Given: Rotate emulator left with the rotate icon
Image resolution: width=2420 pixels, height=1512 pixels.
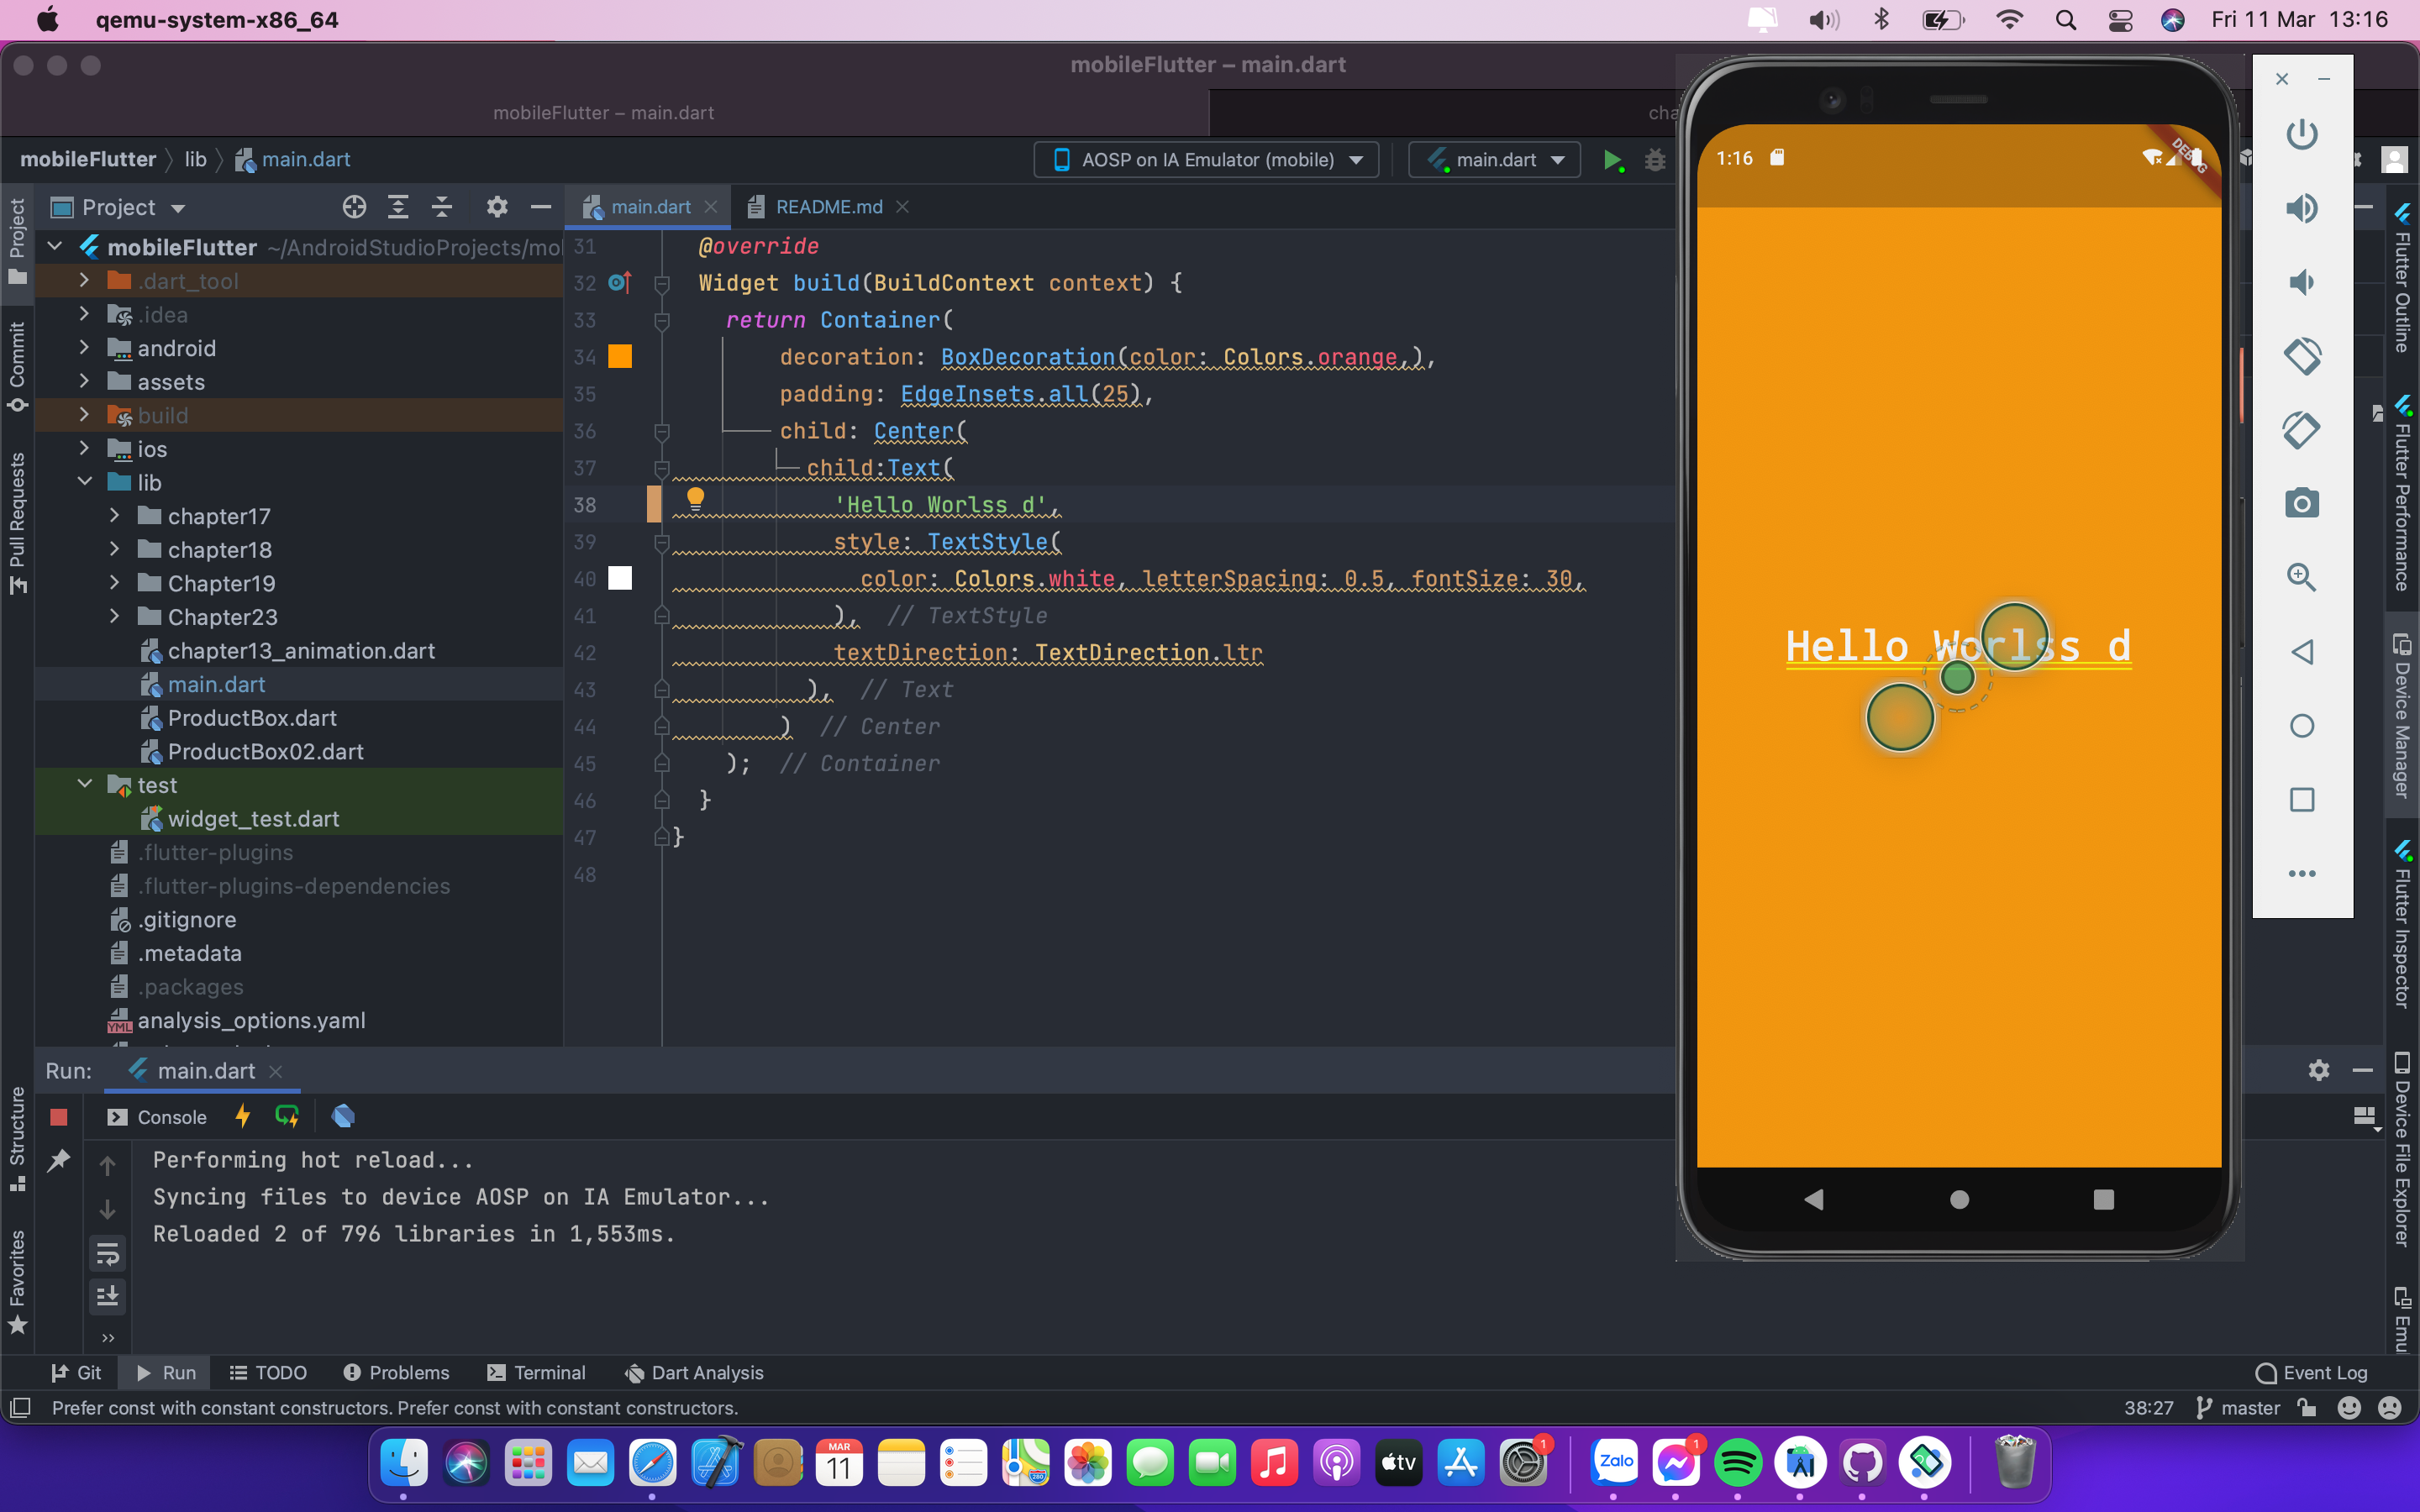Looking at the screenshot, I should point(2302,356).
